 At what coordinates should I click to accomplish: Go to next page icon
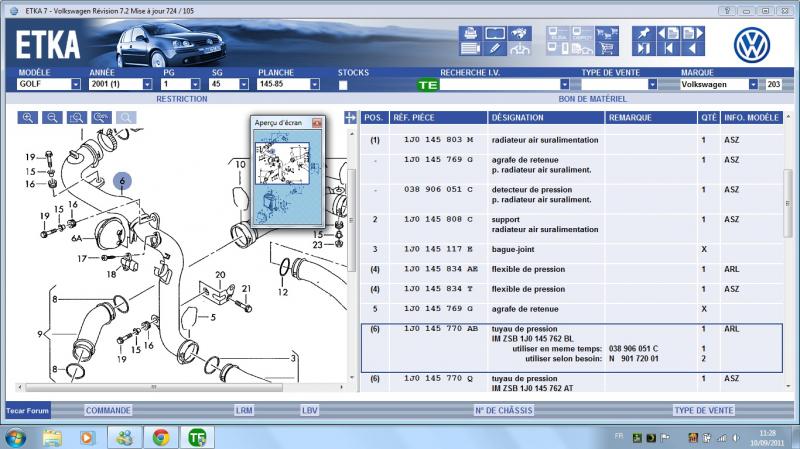693,33
